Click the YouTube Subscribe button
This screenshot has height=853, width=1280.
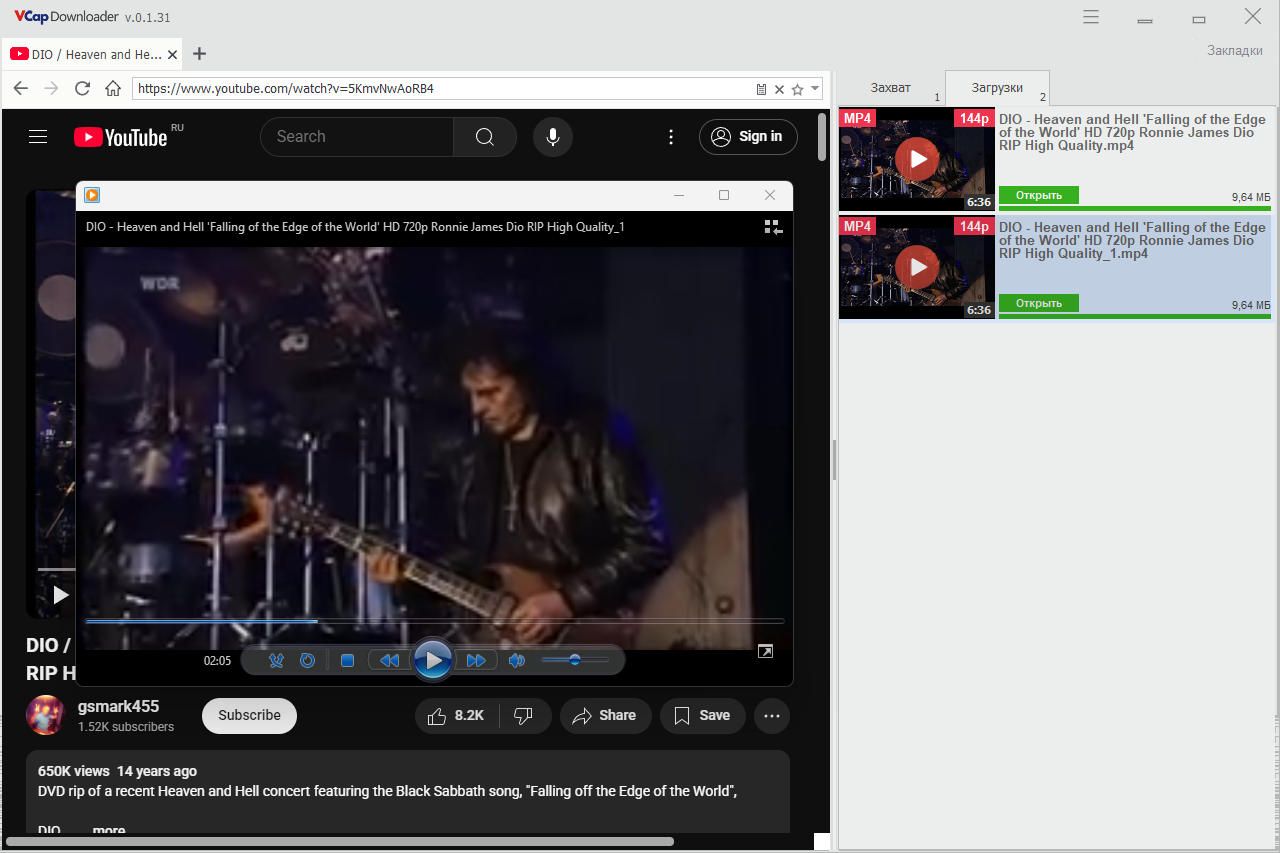249,716
